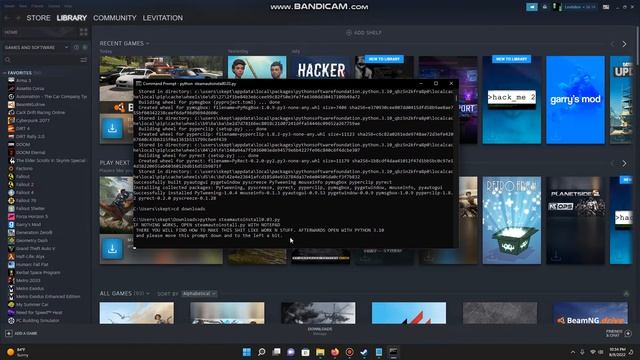
Task: Click the Steam back navigation arrow
Action: pos(7,18)
